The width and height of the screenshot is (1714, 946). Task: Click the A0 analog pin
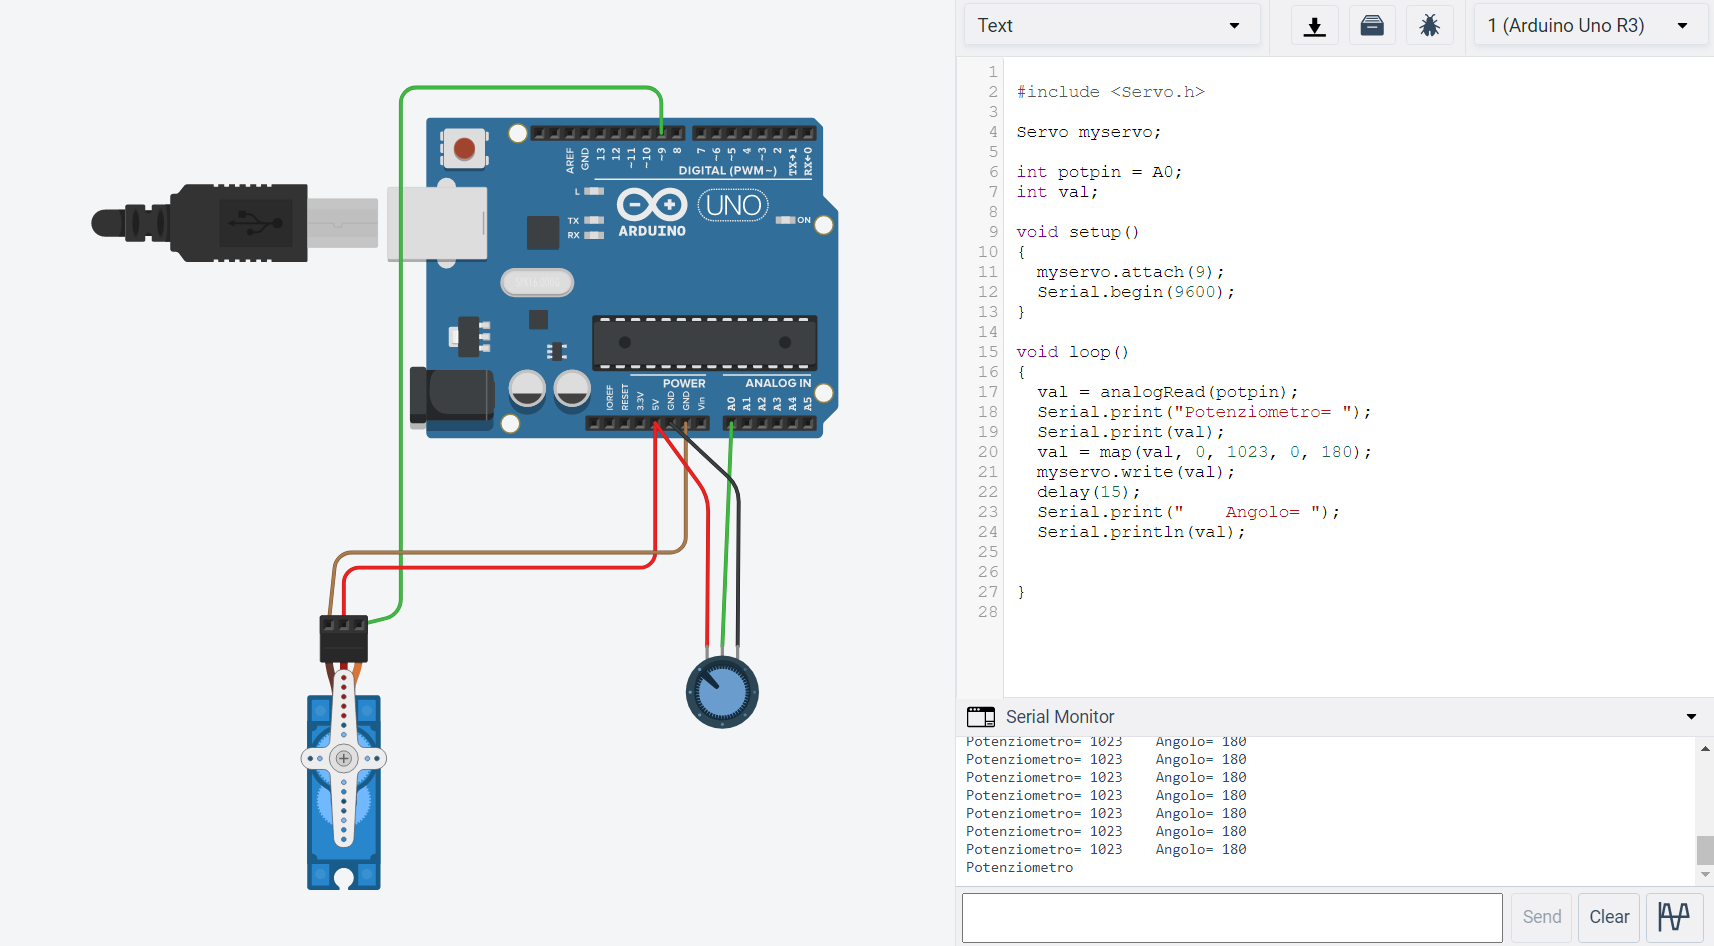coord(731,423)
